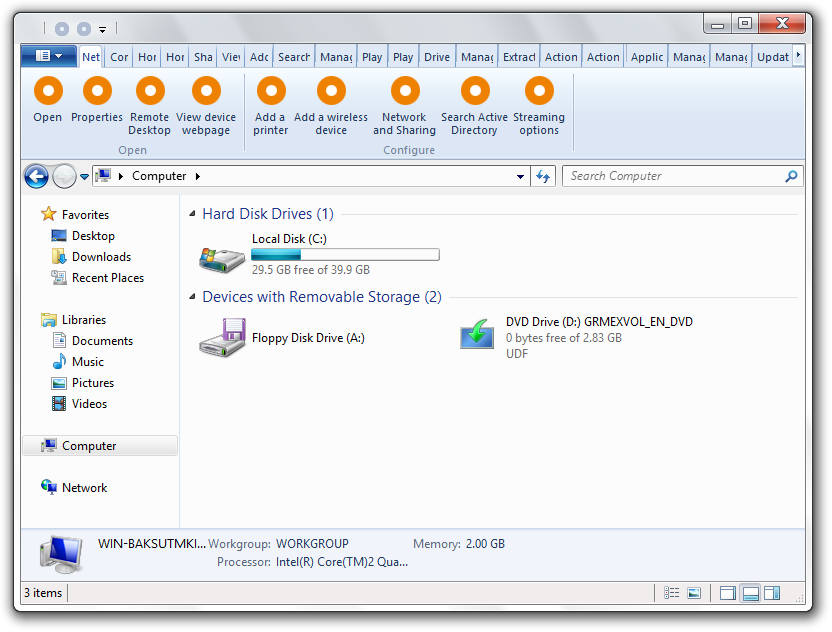
Task: Click the Music library icon
Action: pos(59,361)
